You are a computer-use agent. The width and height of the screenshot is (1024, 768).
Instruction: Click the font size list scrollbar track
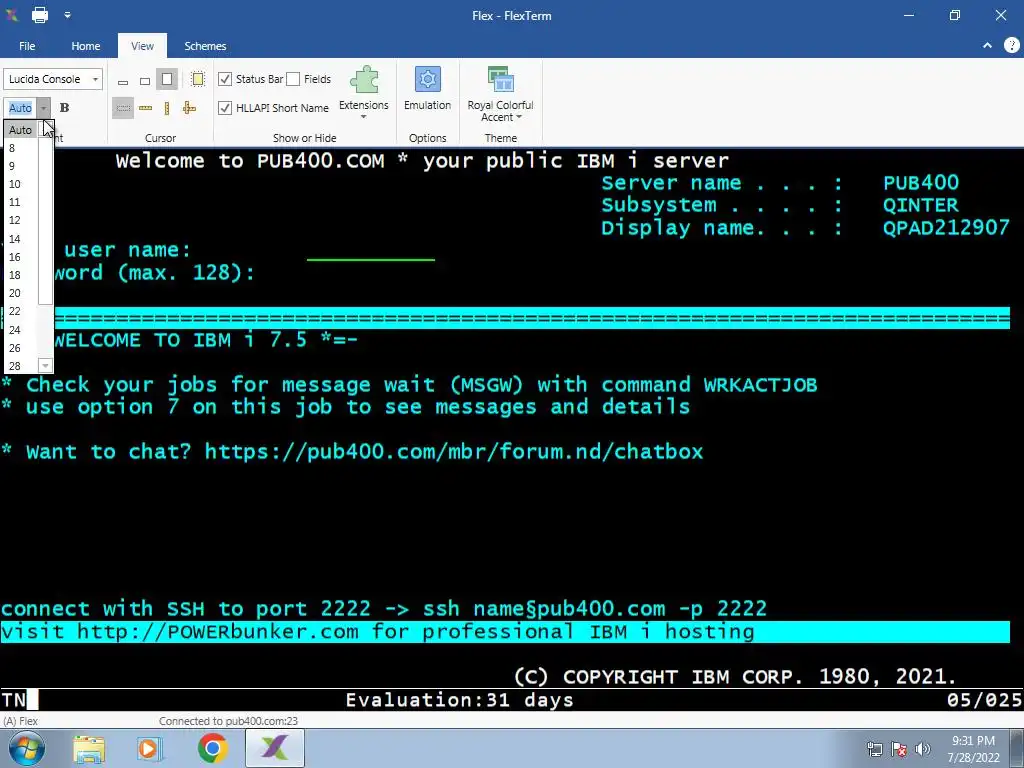pos(45,332)
